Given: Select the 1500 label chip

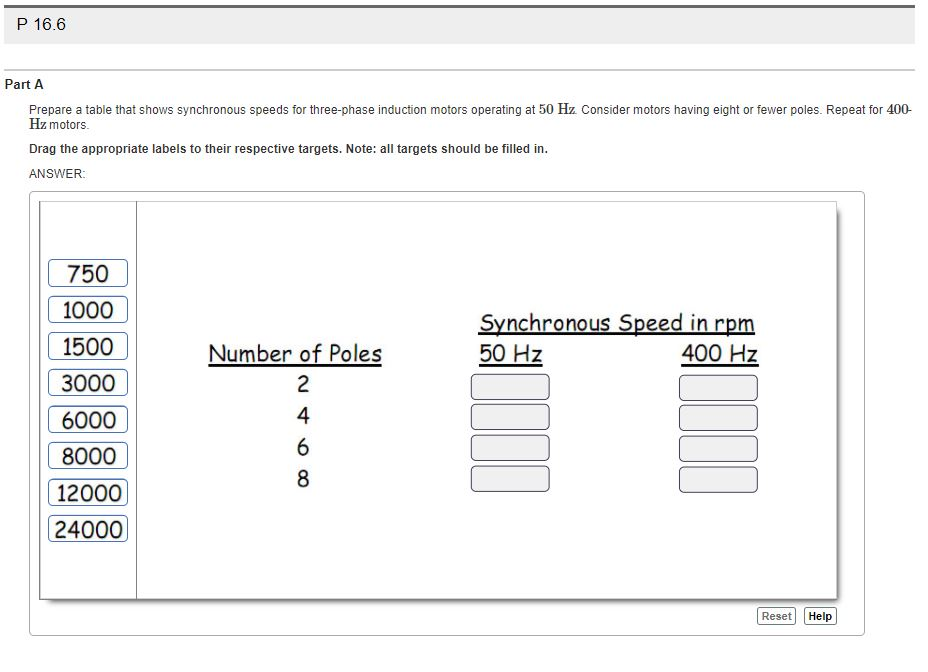Looking at the screenshot, I should tap(87, 346).
